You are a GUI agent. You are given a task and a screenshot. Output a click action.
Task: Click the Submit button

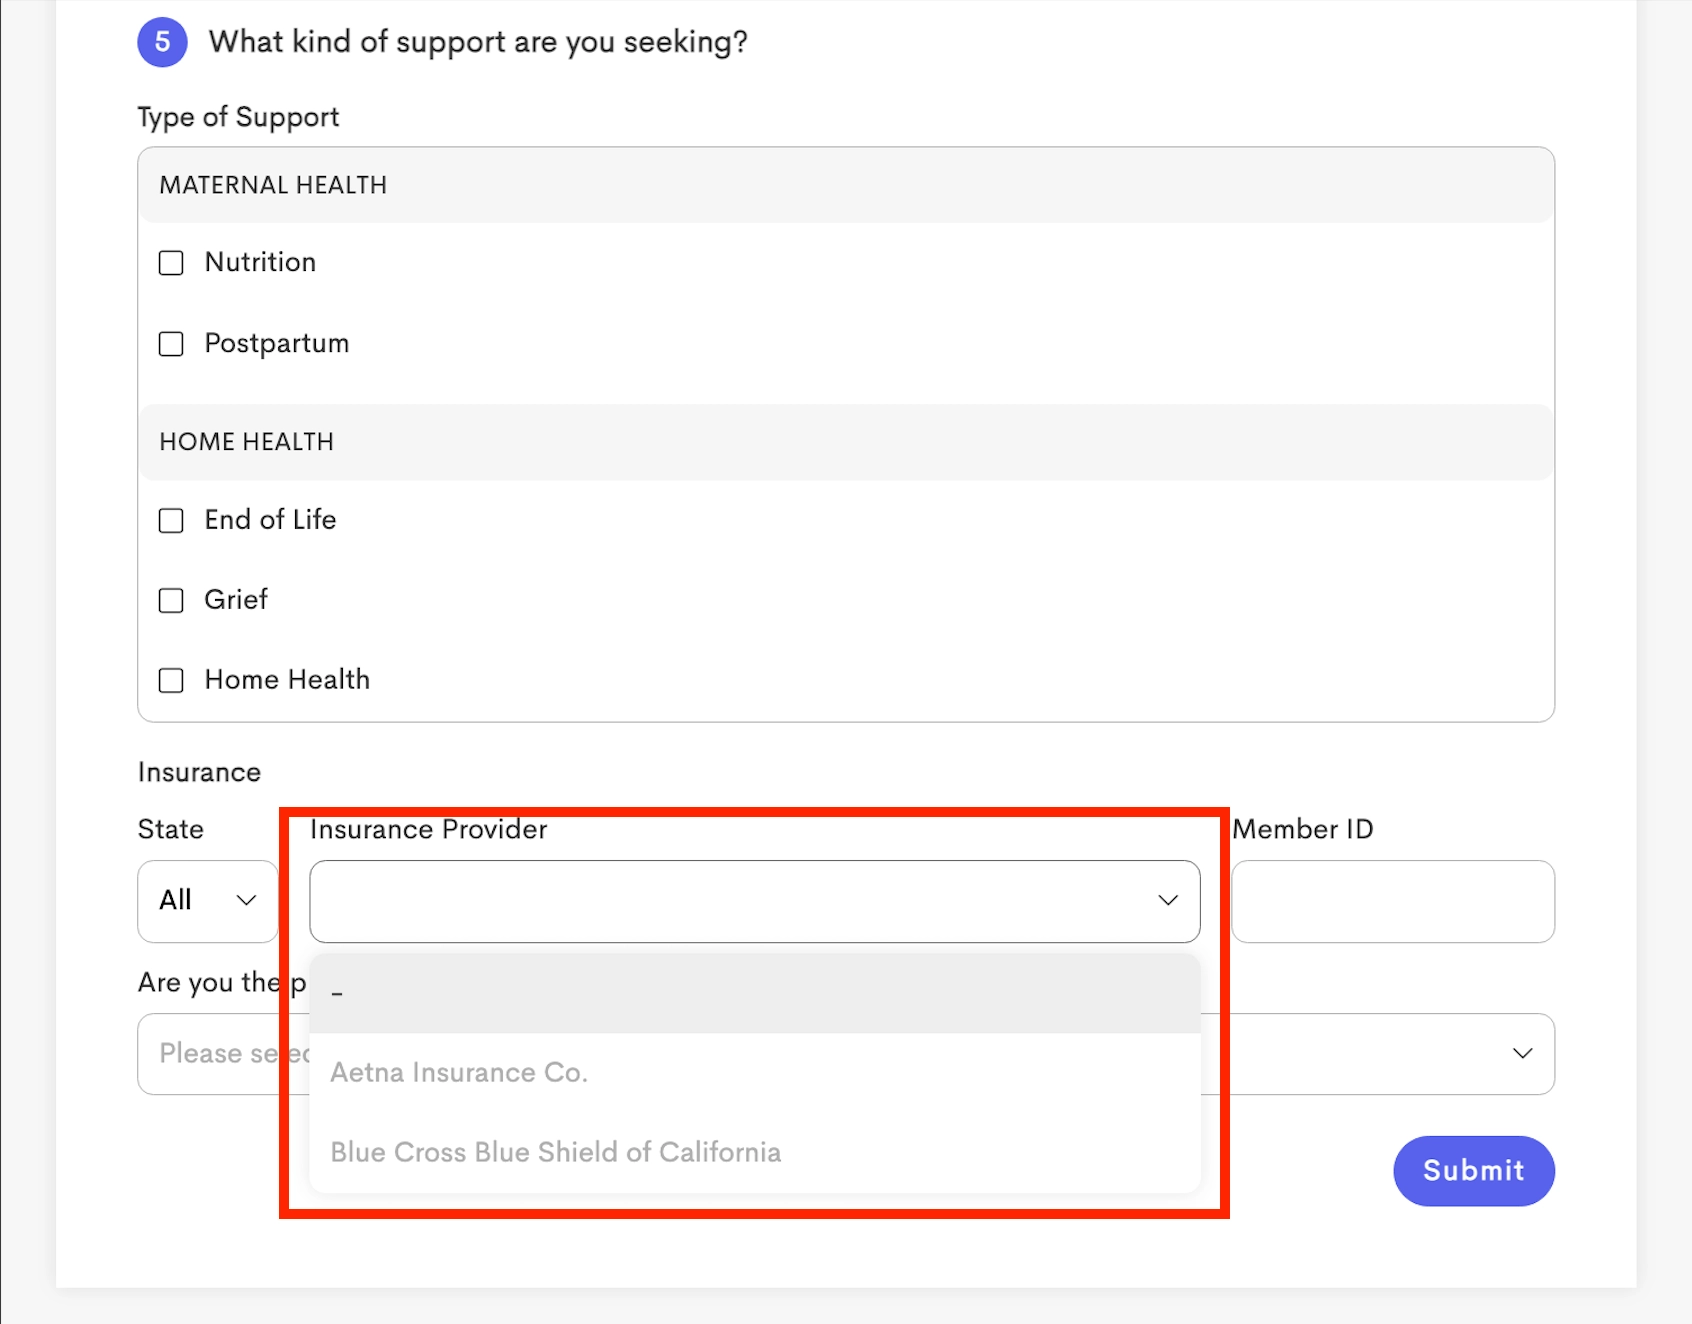point(1474,1171)
